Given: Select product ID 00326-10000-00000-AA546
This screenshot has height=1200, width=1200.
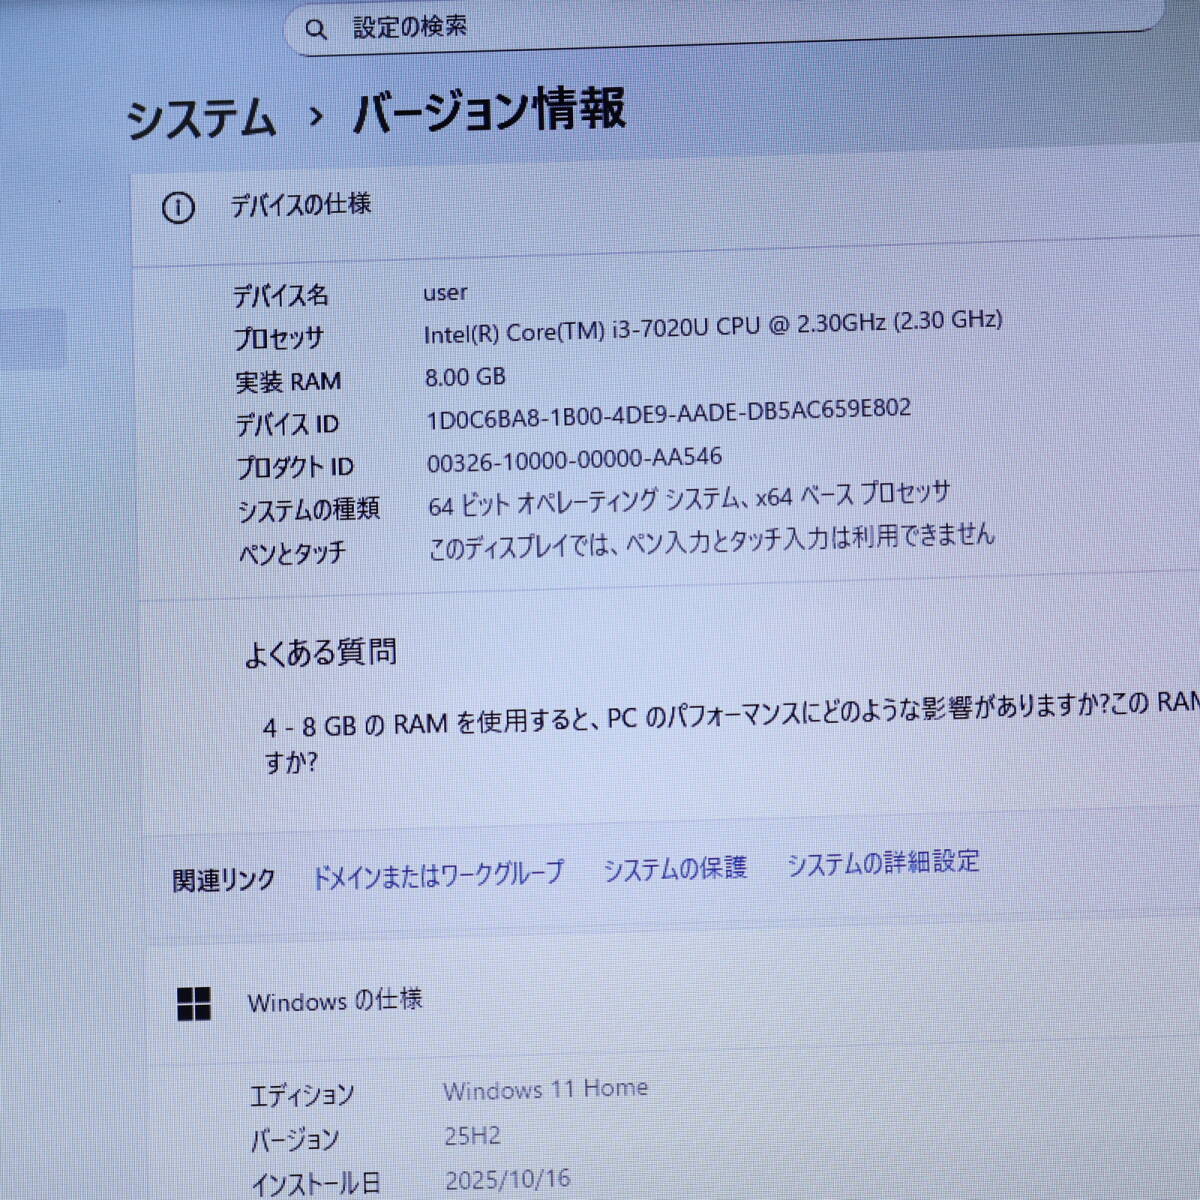Looking at the screenshot, I should pyautogui.click(x=574, y=460).
